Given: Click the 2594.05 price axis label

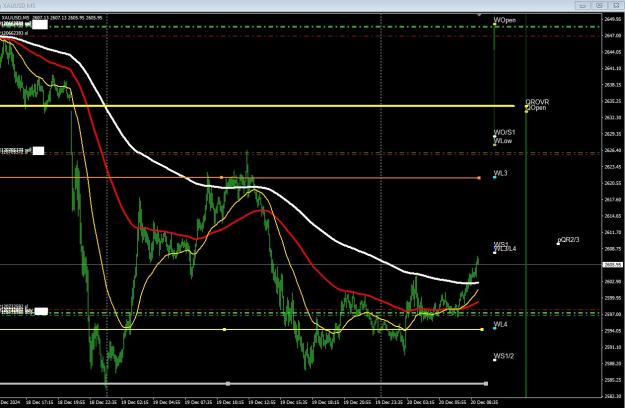Looking at the screenshot, I should pos(613,330).
